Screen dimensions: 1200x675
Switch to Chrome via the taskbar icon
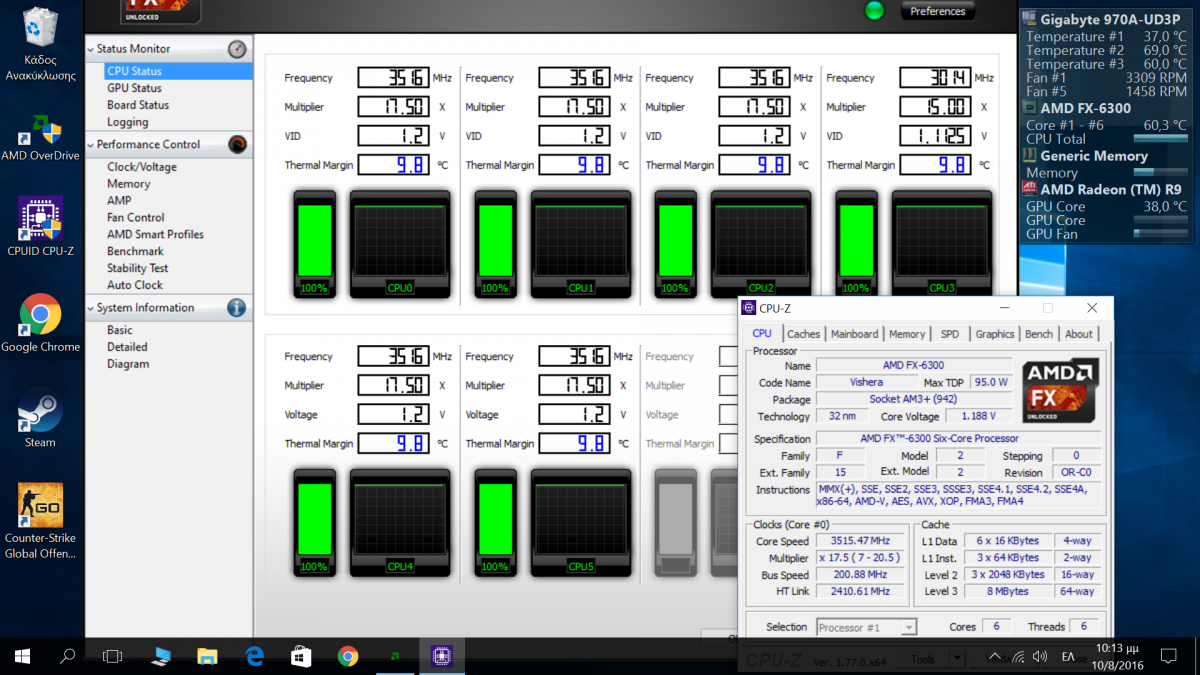[x=348, y=656]
